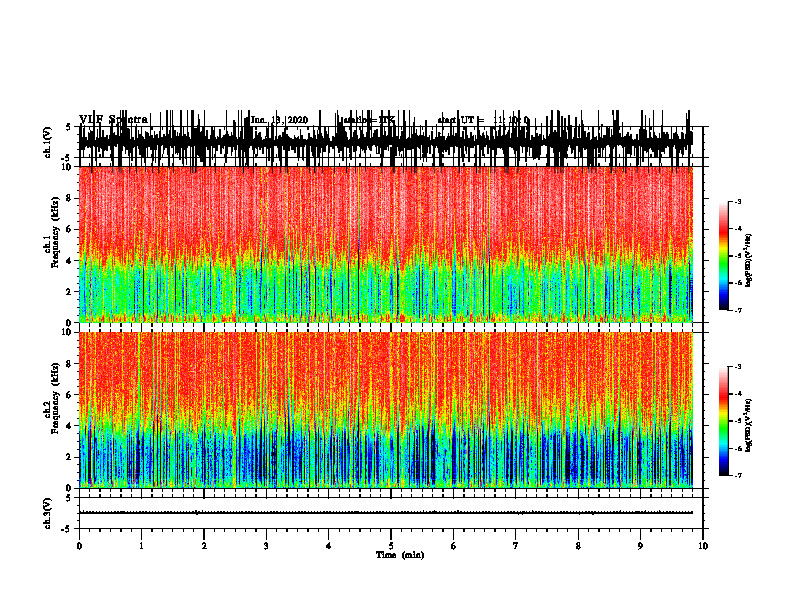This screenshot has width=792, height=612.
Task: Click the ch.2 spectrogram color scale bar
Action: point(724,421)
